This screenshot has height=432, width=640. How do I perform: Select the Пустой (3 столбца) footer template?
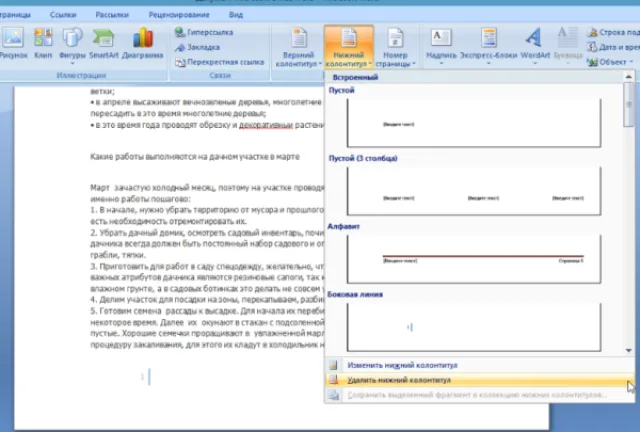click(x=474, y=191)
